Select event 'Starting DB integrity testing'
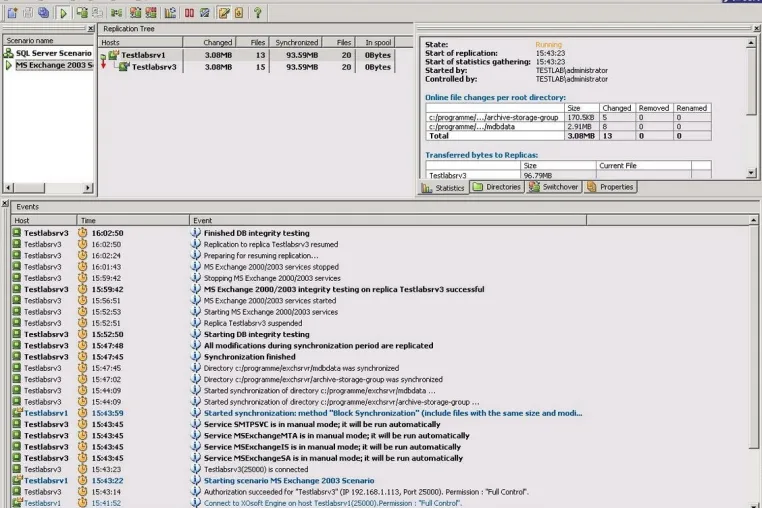Image resolution: width=762 pixels, height=508 pixels. (257, 334)
